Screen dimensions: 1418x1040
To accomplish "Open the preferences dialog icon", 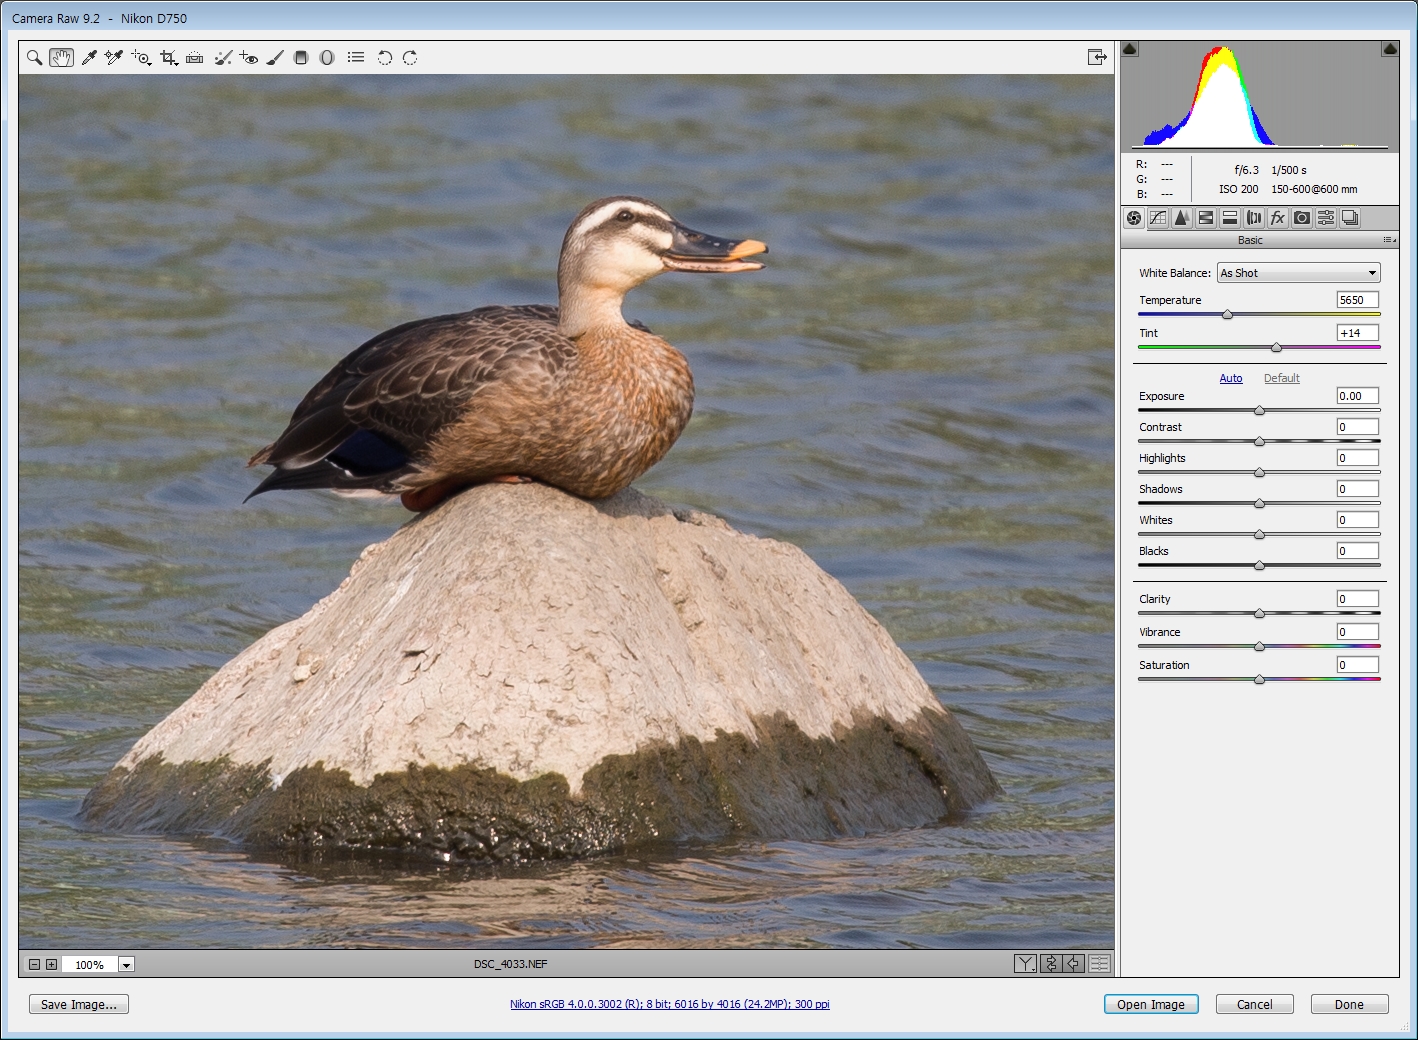I will 356,58.
